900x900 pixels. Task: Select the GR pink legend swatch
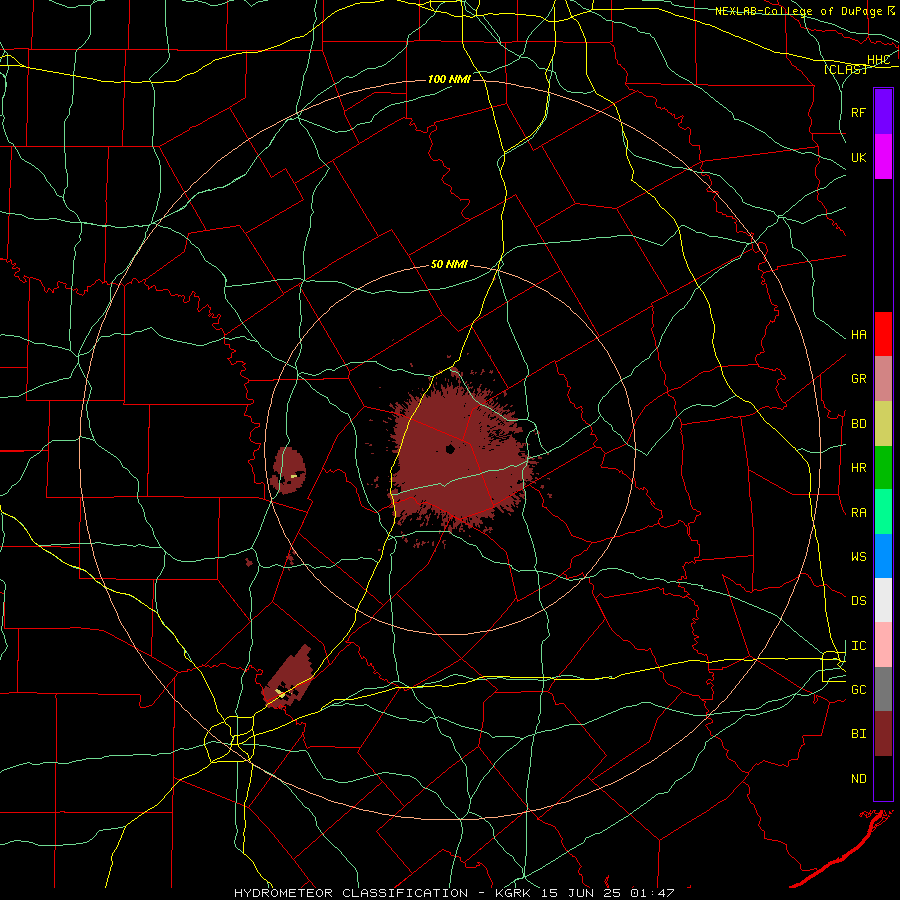[883, 378]
